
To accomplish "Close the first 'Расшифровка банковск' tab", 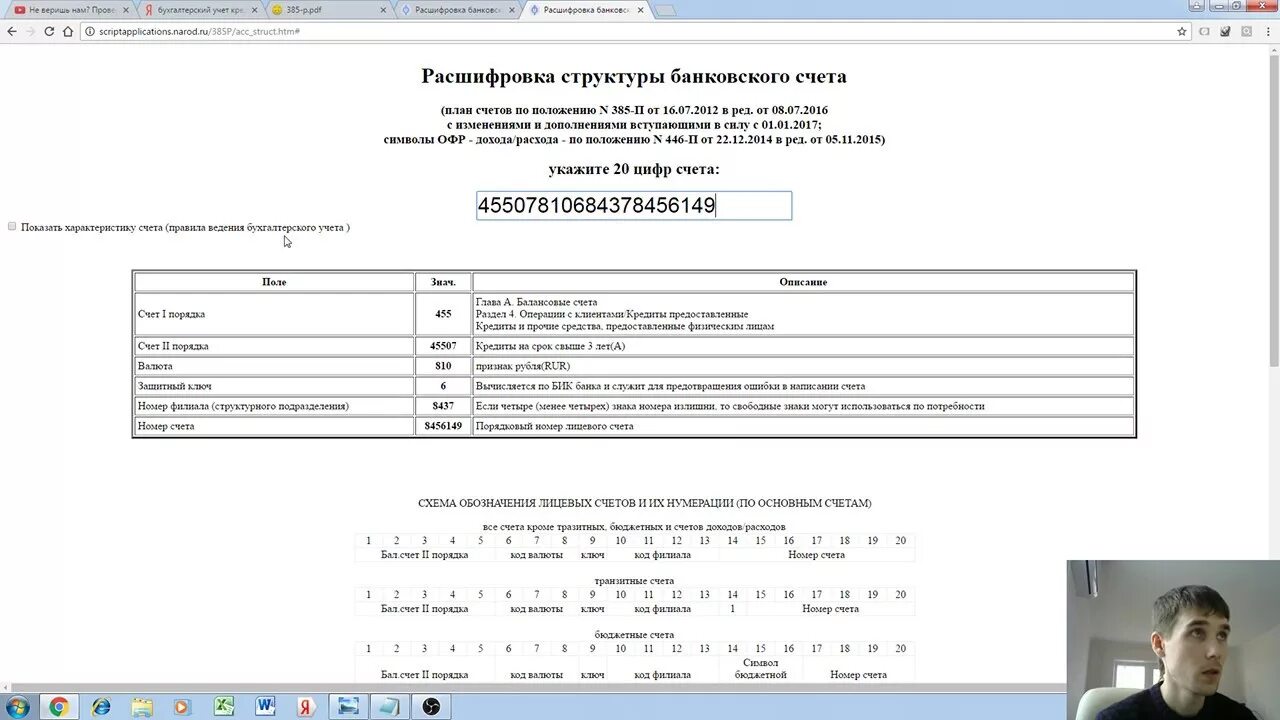I will click(x=511, y=10).
